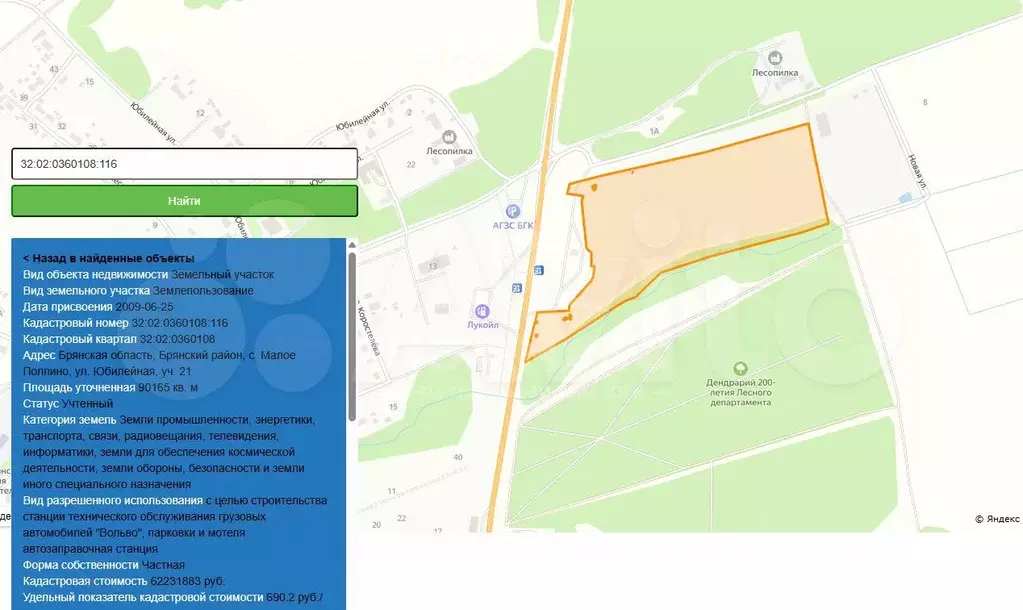Select the Дендрарий tree park icon
Screen dimensions: 1023x610
pos(740,369)
